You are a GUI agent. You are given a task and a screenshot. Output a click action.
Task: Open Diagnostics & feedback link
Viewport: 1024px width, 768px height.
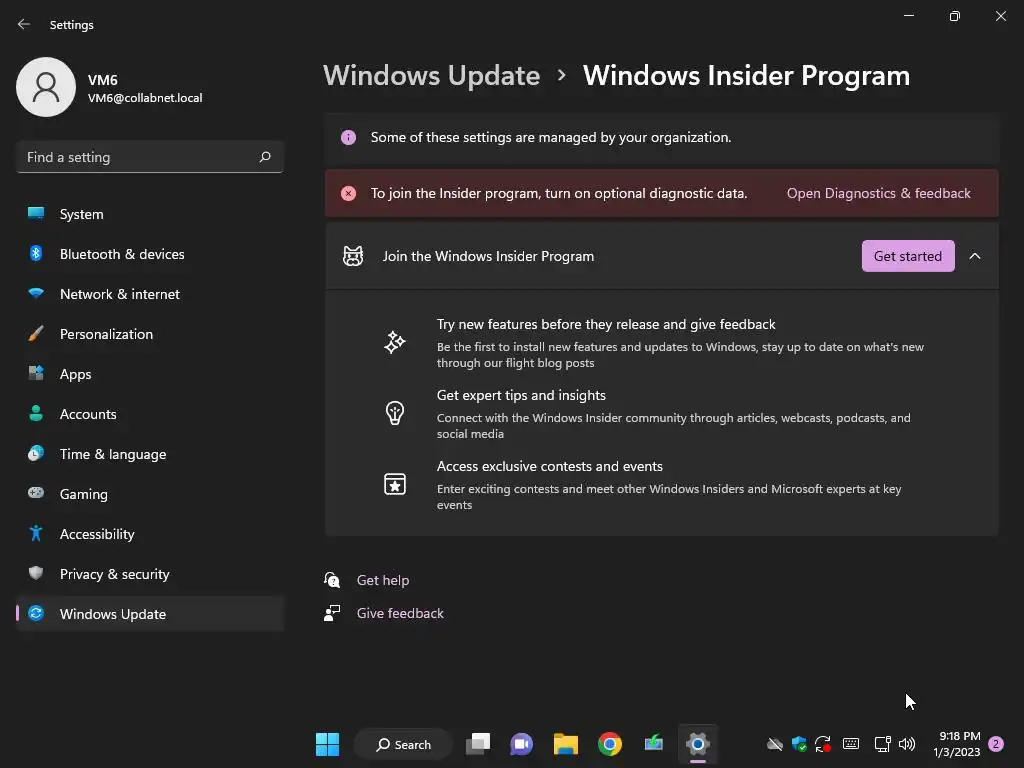coord(878,193)
